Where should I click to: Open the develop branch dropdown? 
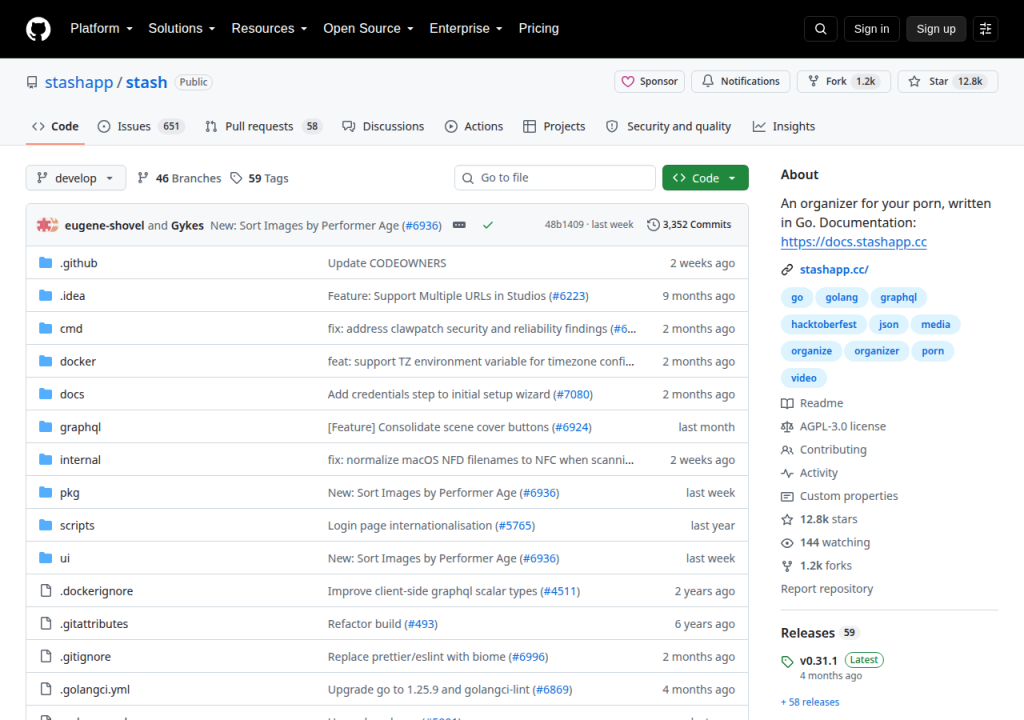[x=76, y=178]
